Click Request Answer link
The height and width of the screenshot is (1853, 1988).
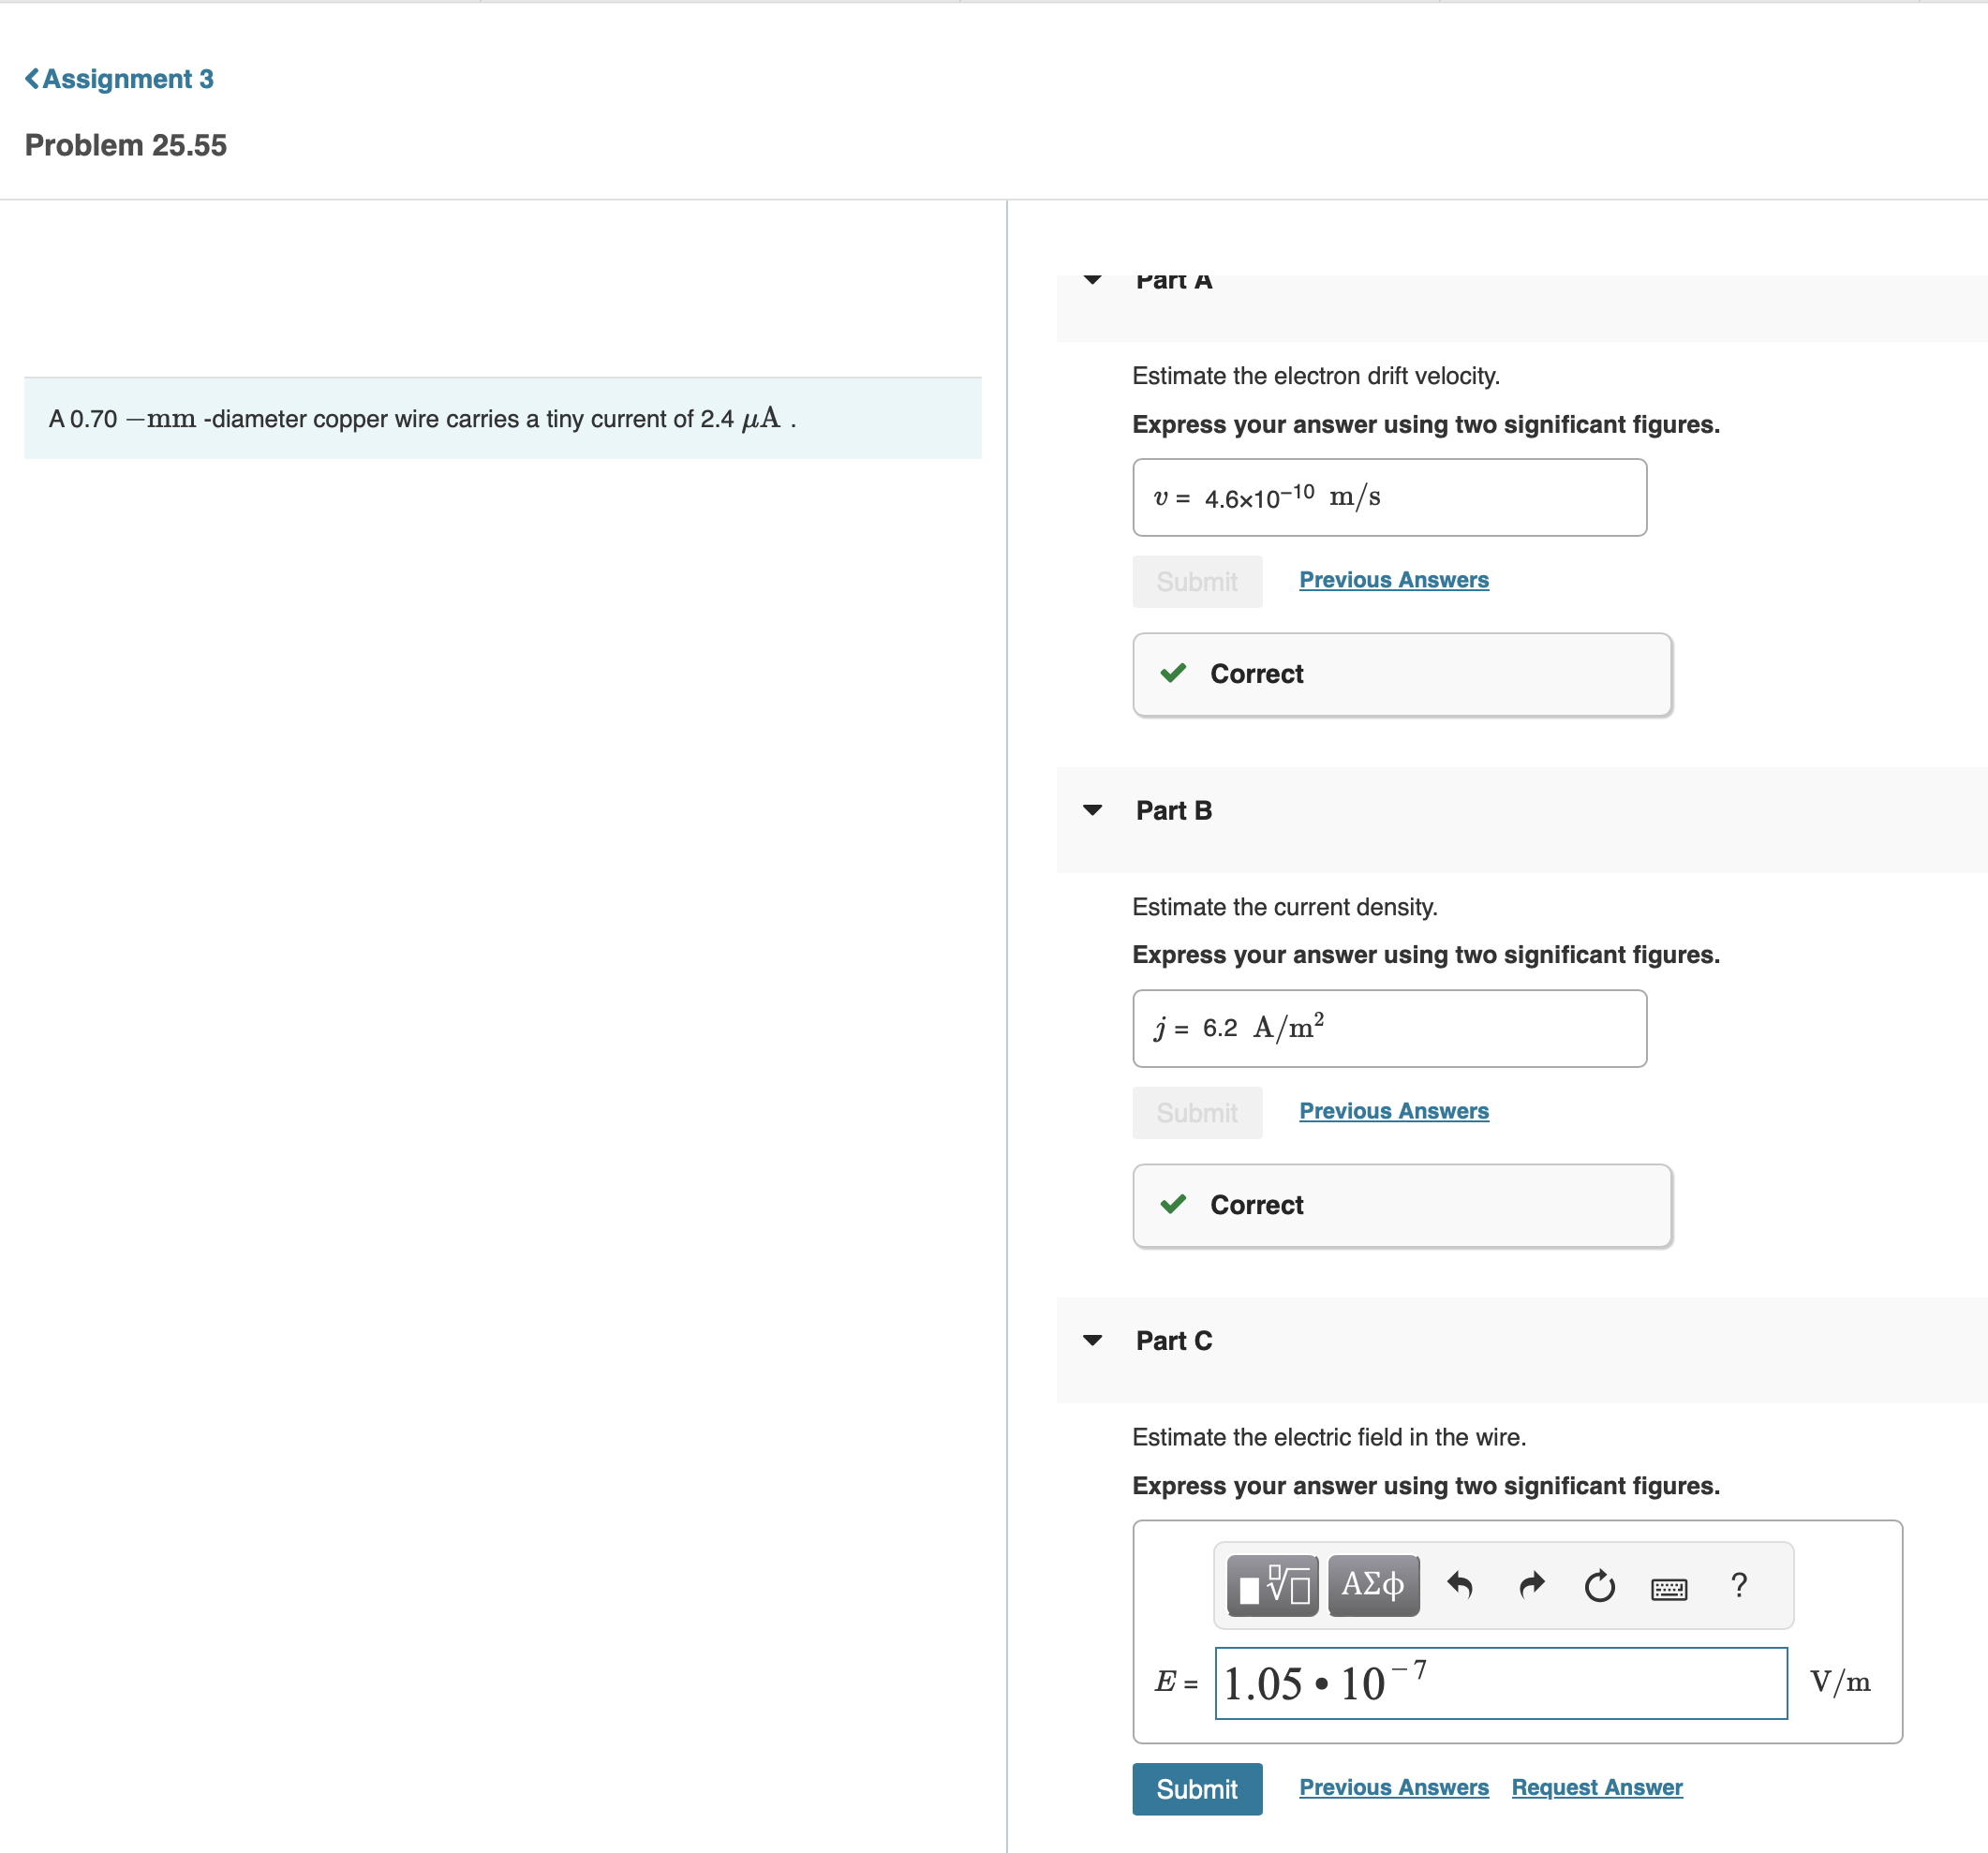point(1596,1787)
